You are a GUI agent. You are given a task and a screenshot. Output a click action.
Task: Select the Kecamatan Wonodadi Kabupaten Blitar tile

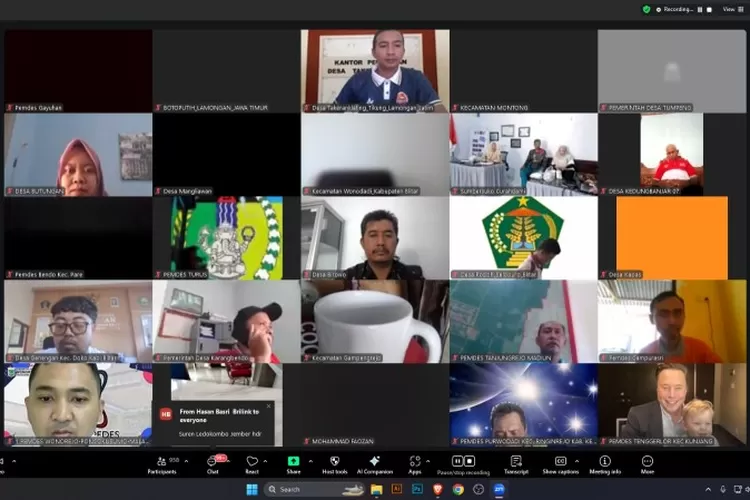(x=375, y=155)
